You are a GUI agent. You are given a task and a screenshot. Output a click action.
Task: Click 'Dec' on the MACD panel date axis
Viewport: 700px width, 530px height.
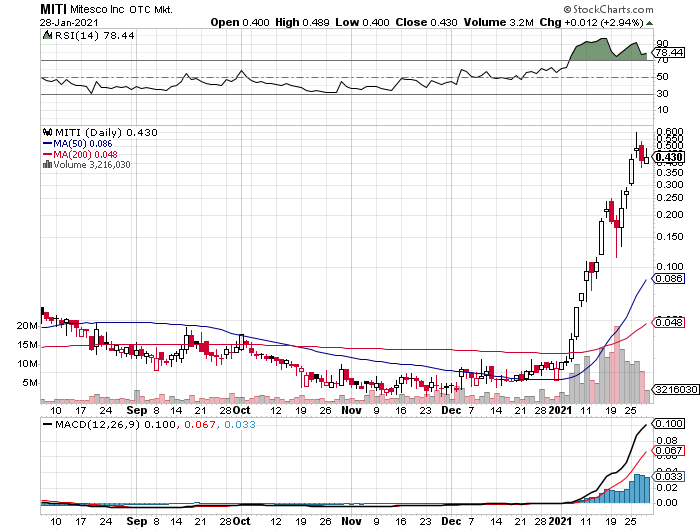pyautogui.click(x=451, y=521)
